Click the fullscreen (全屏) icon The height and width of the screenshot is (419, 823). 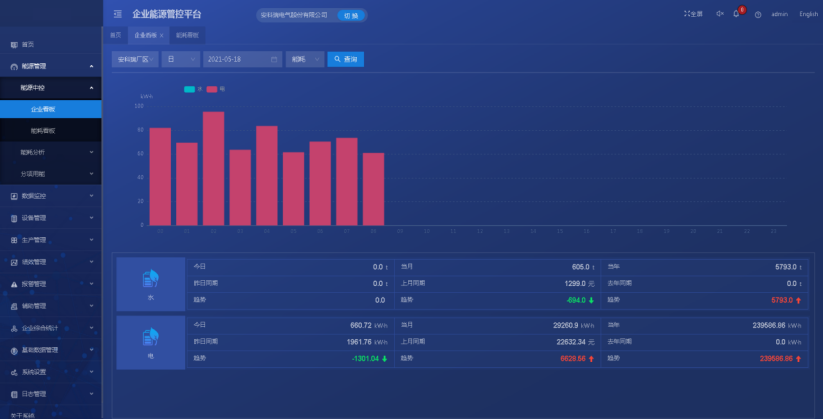[693, 14]
